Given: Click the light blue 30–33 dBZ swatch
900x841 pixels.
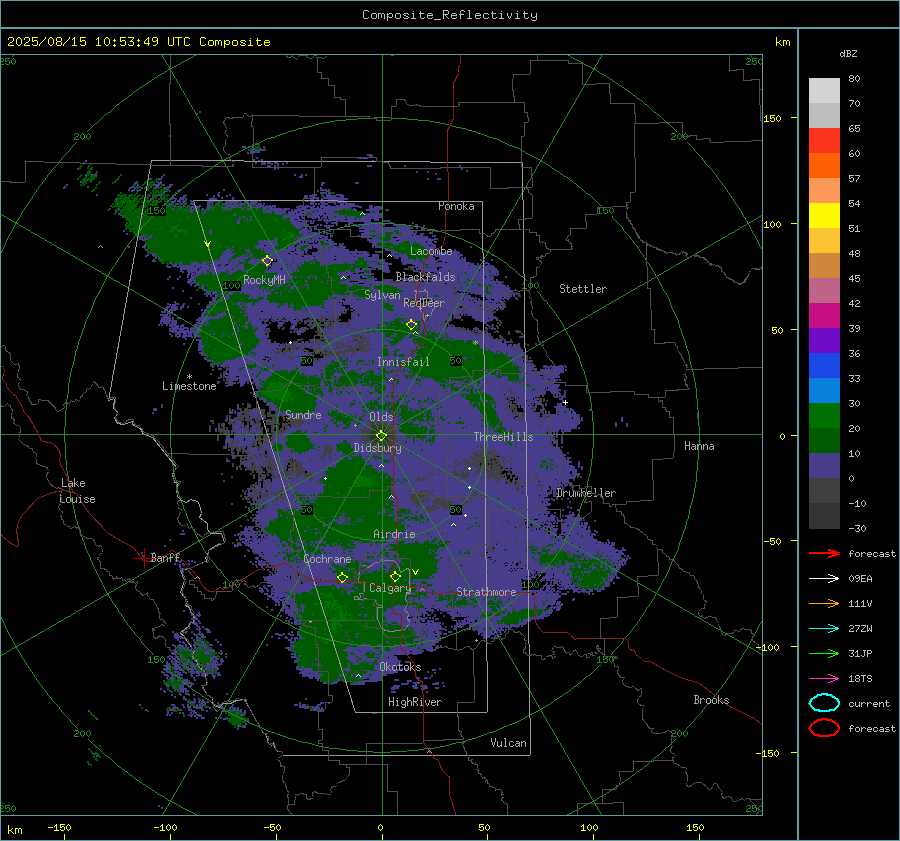Looking at the screenshot, I should click(x=824, y=391).
